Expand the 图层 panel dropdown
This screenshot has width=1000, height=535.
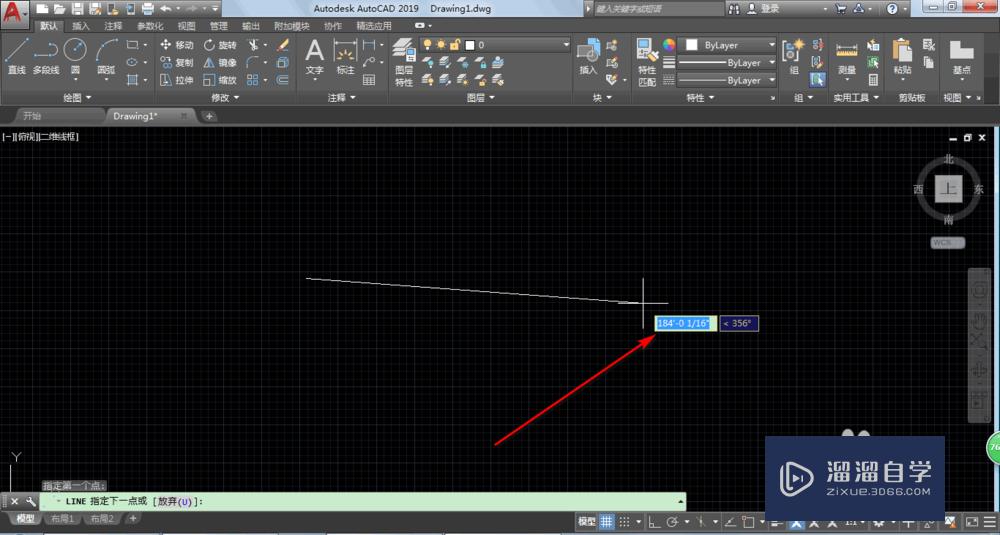(x=481, y=98)
